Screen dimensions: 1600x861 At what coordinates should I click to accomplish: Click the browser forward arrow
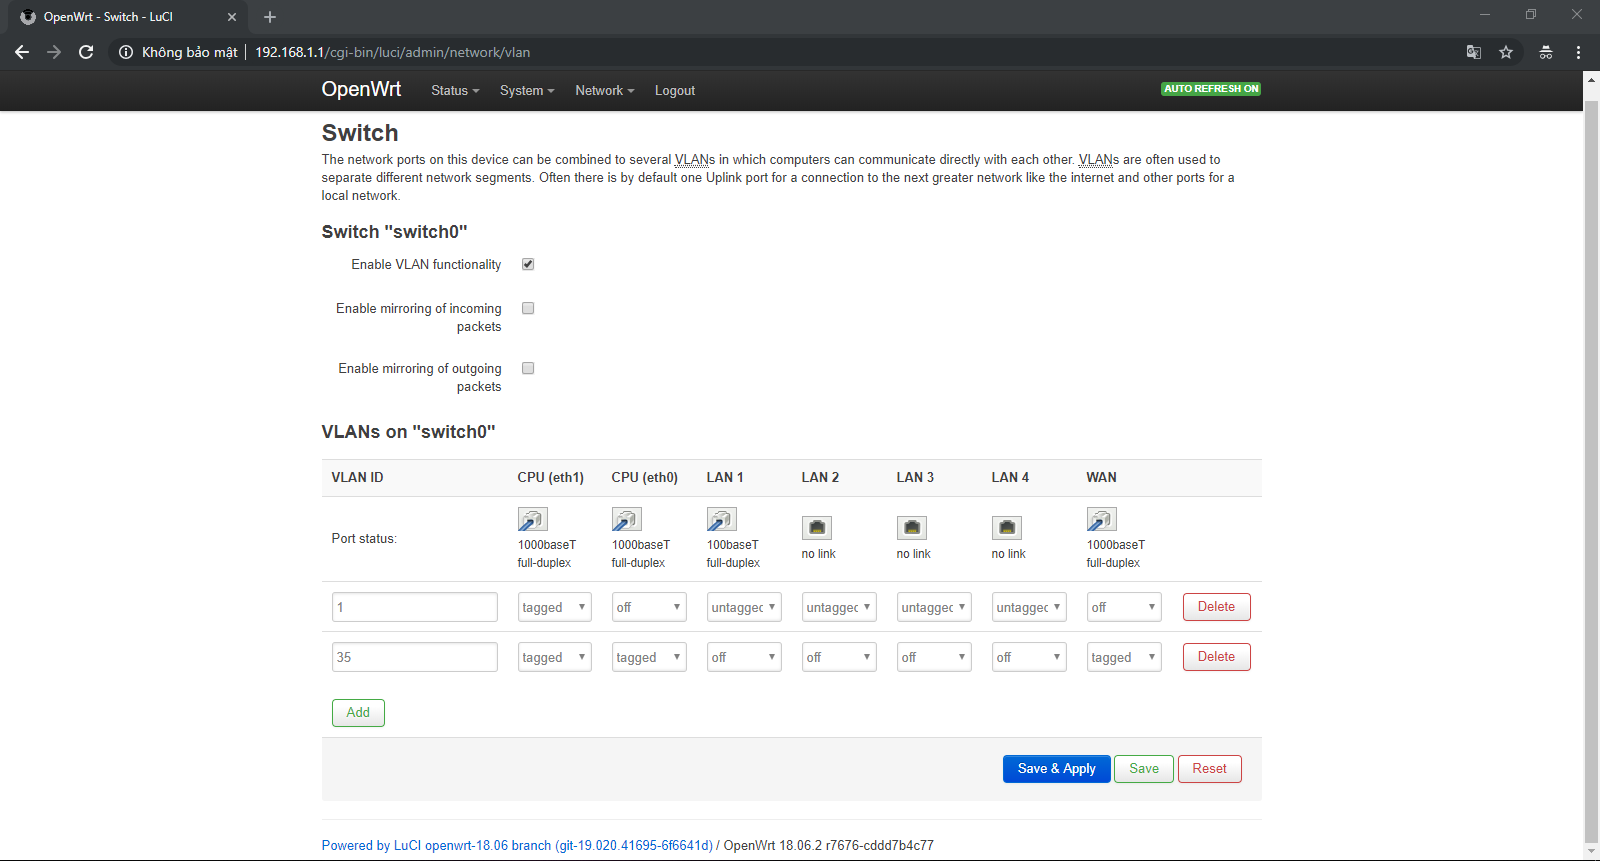[54, 52]
